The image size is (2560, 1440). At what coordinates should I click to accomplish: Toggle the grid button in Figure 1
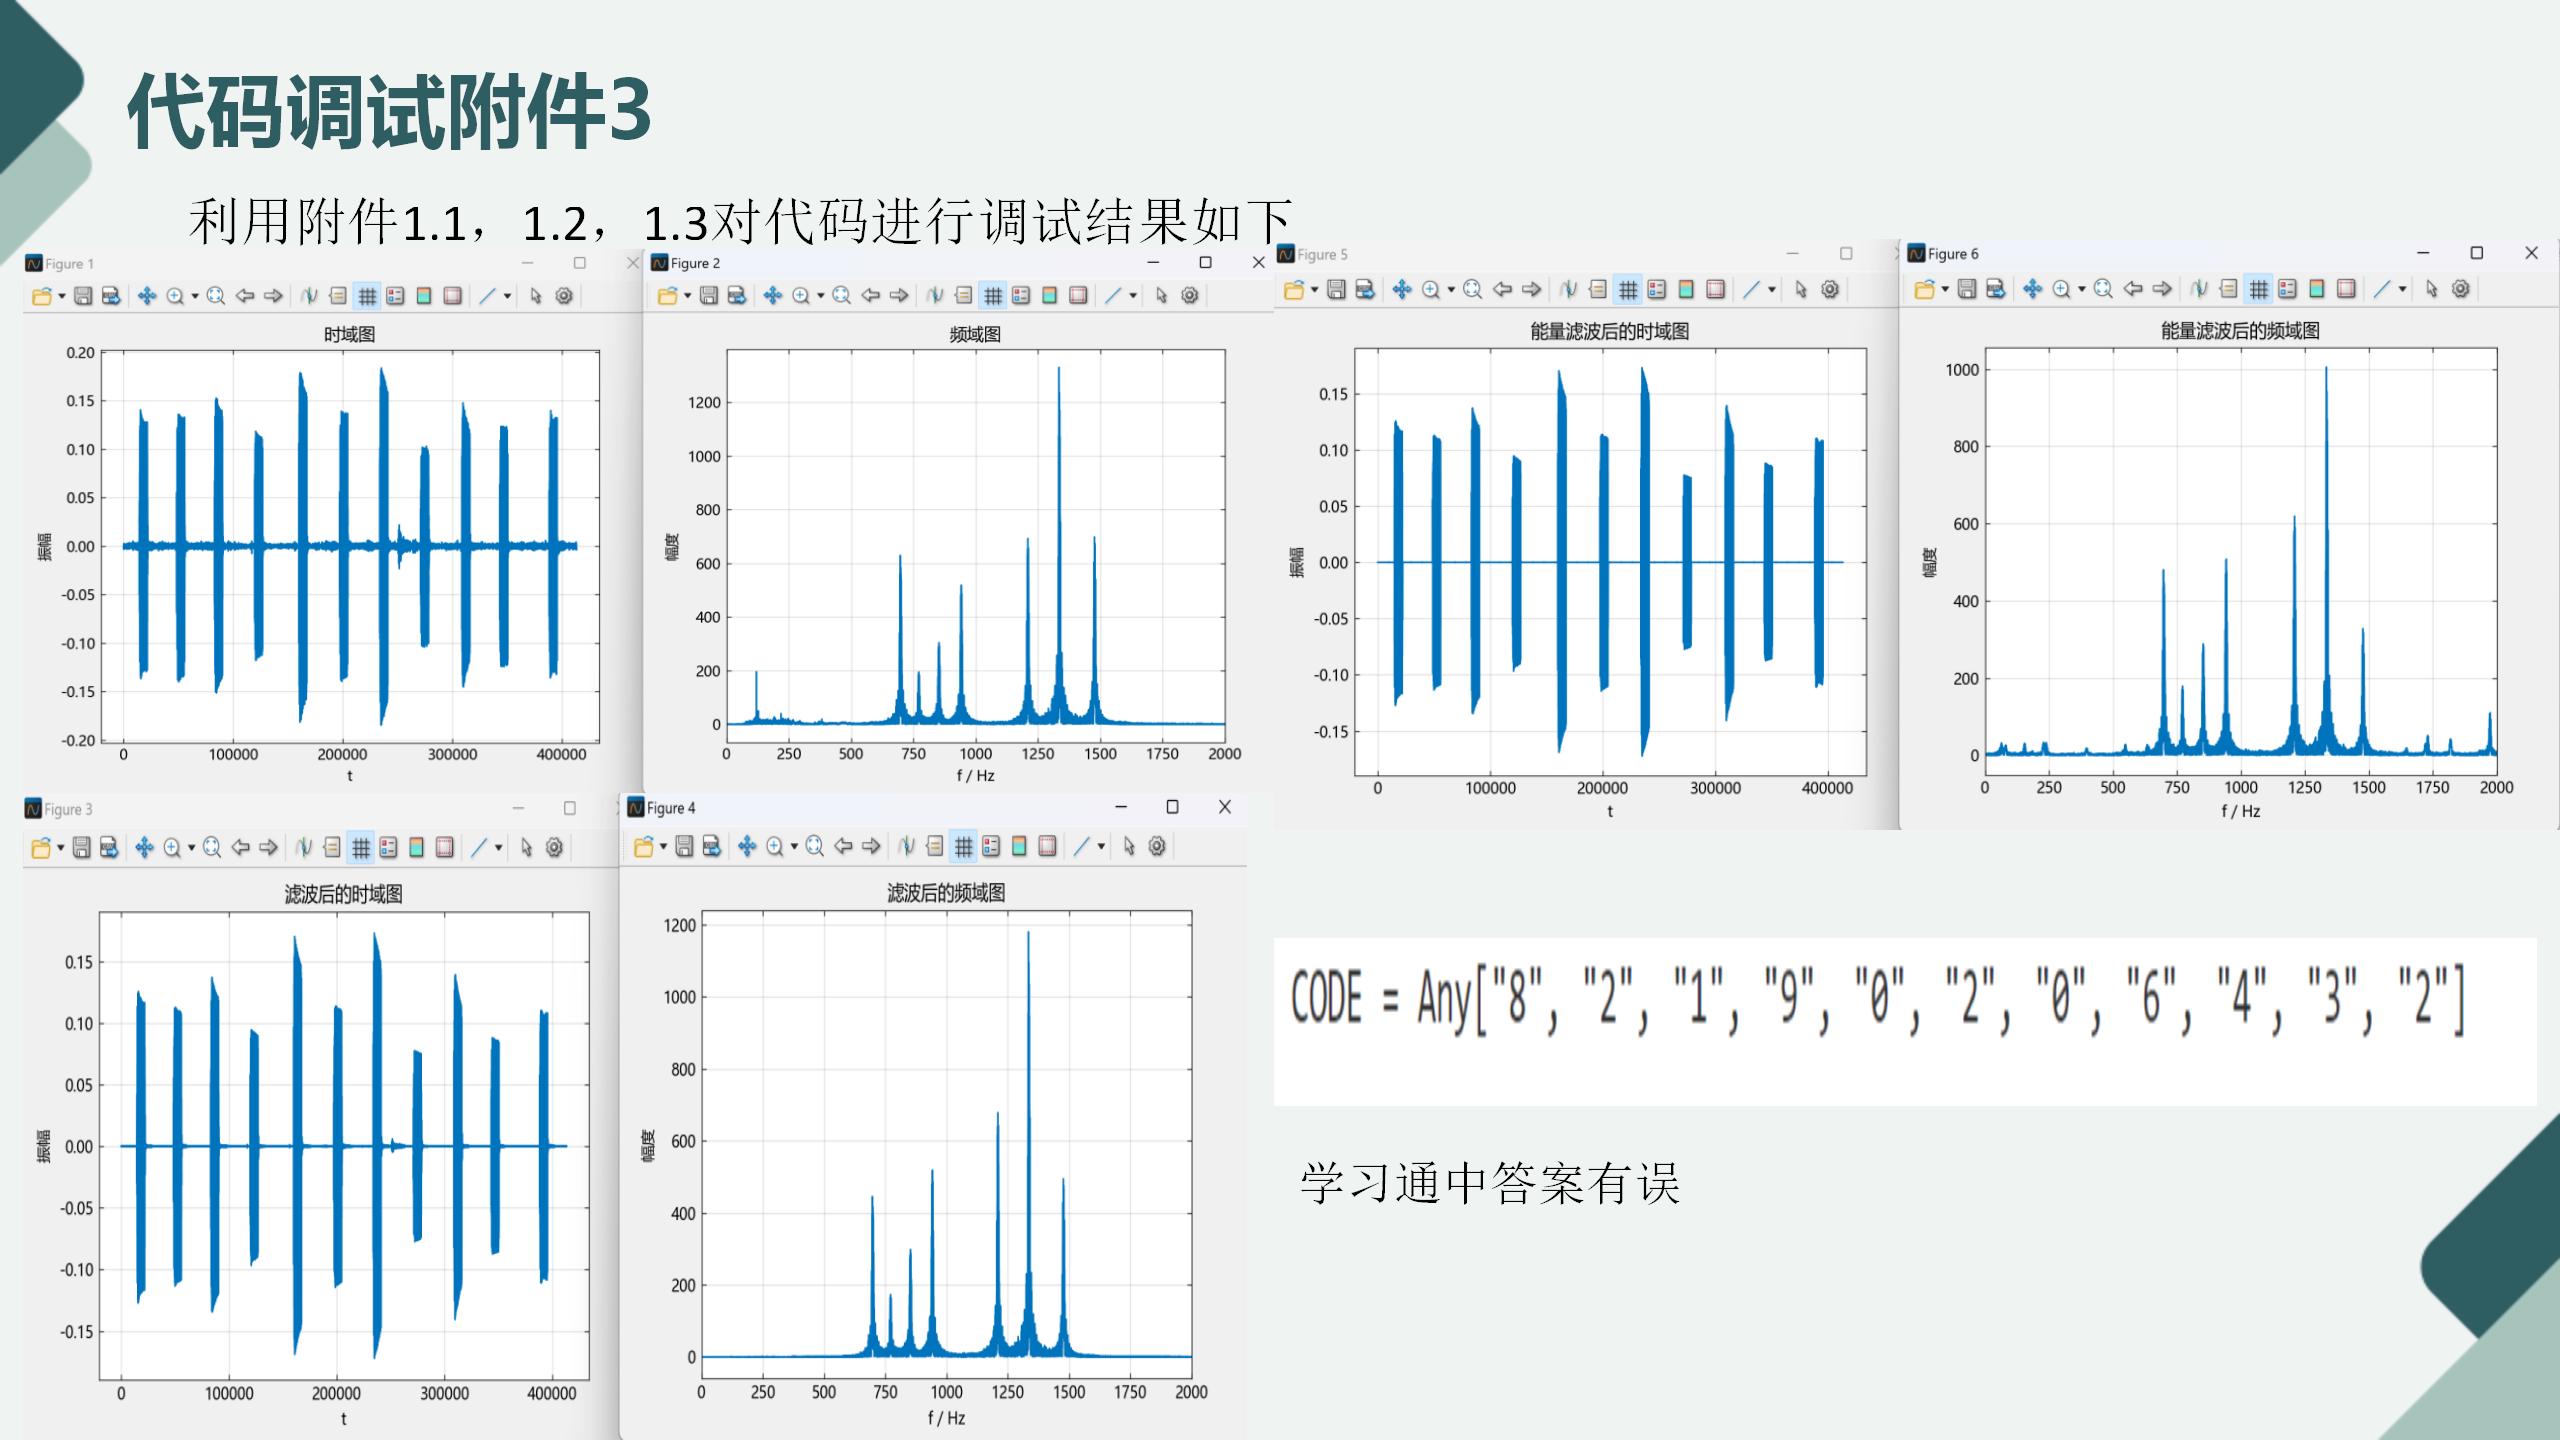tap(367, 296)
